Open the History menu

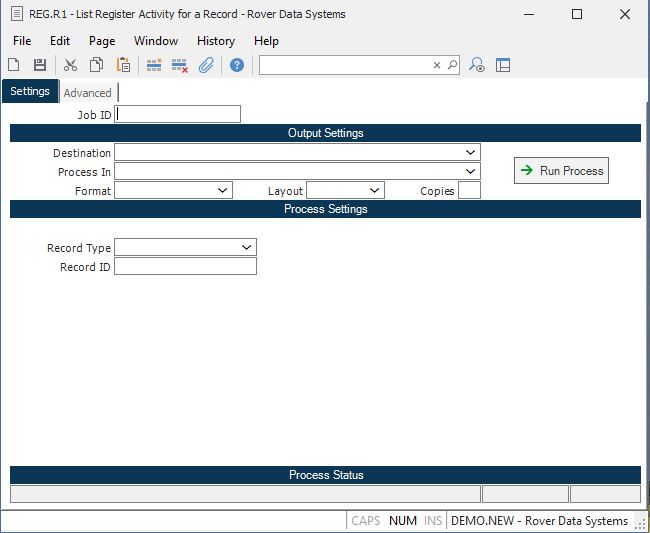[x=215, y=41]
